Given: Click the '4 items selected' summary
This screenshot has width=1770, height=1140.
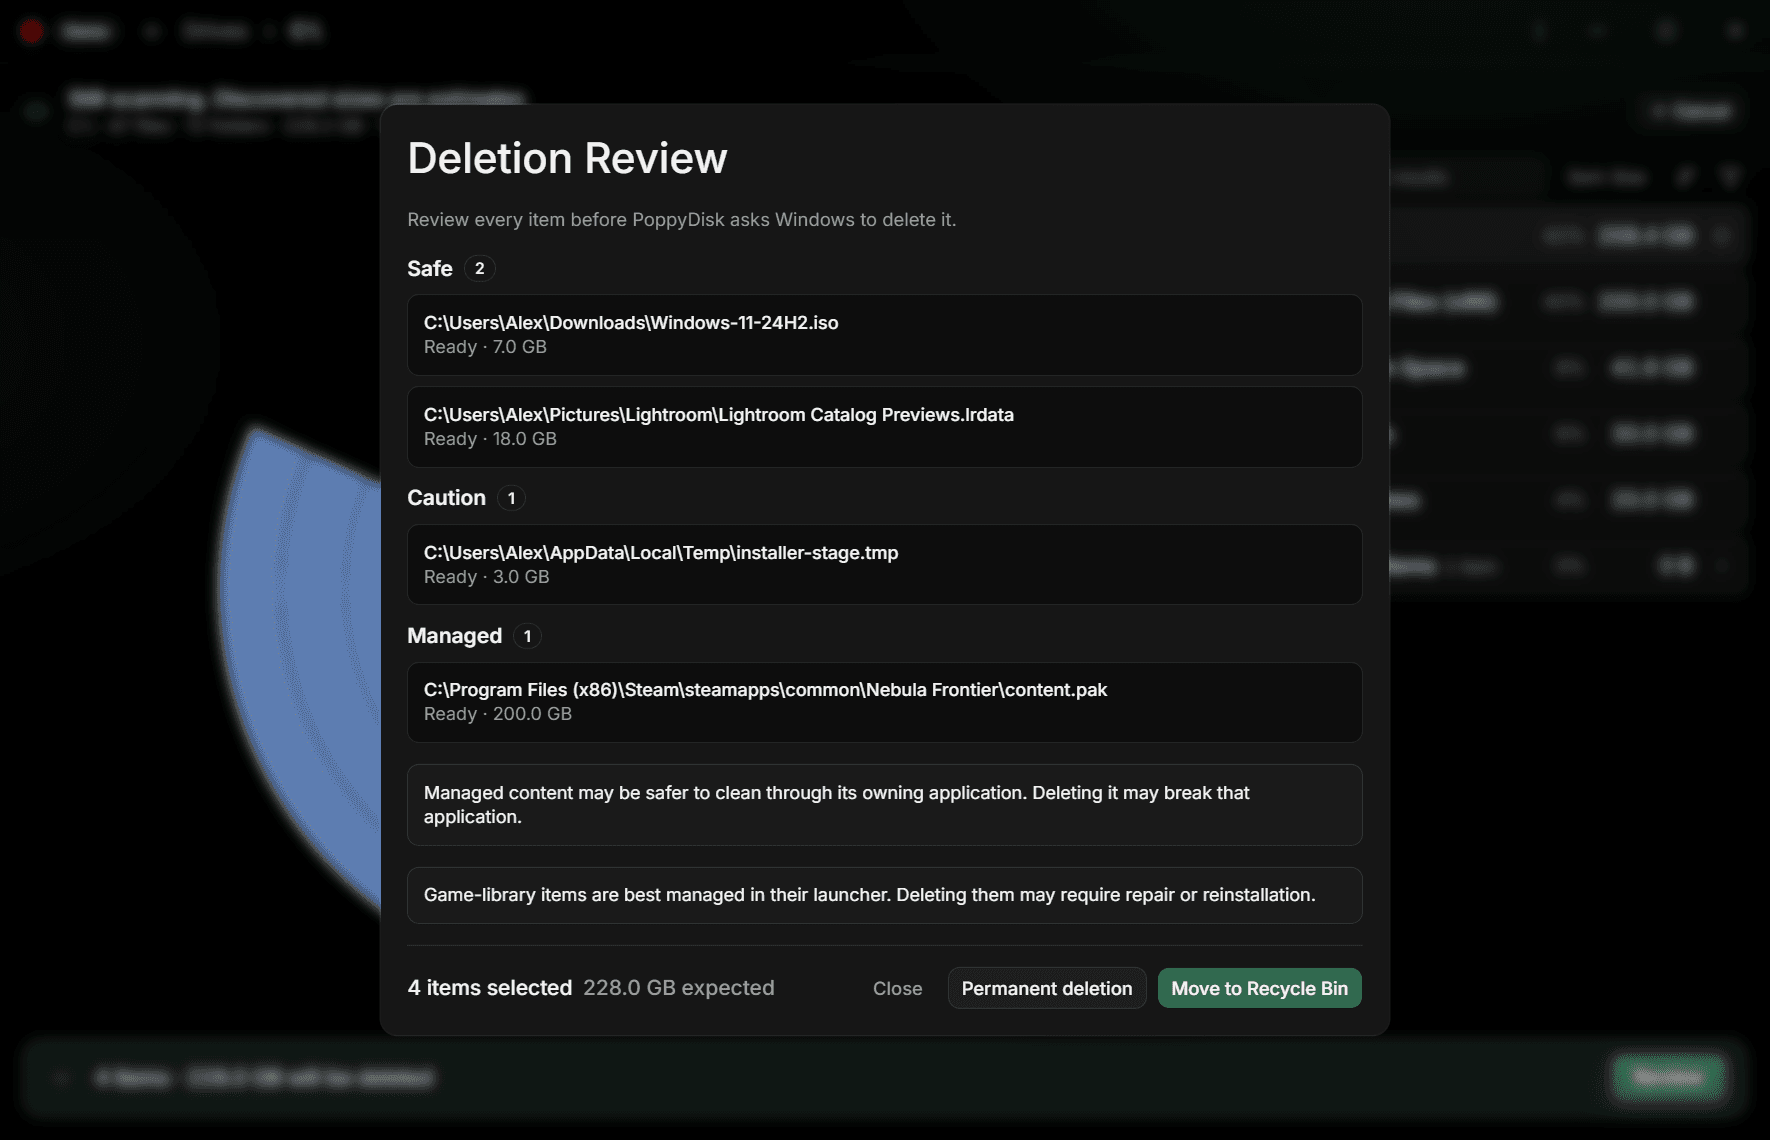Looking at the screenshot, I should click(x=490, y=988).
